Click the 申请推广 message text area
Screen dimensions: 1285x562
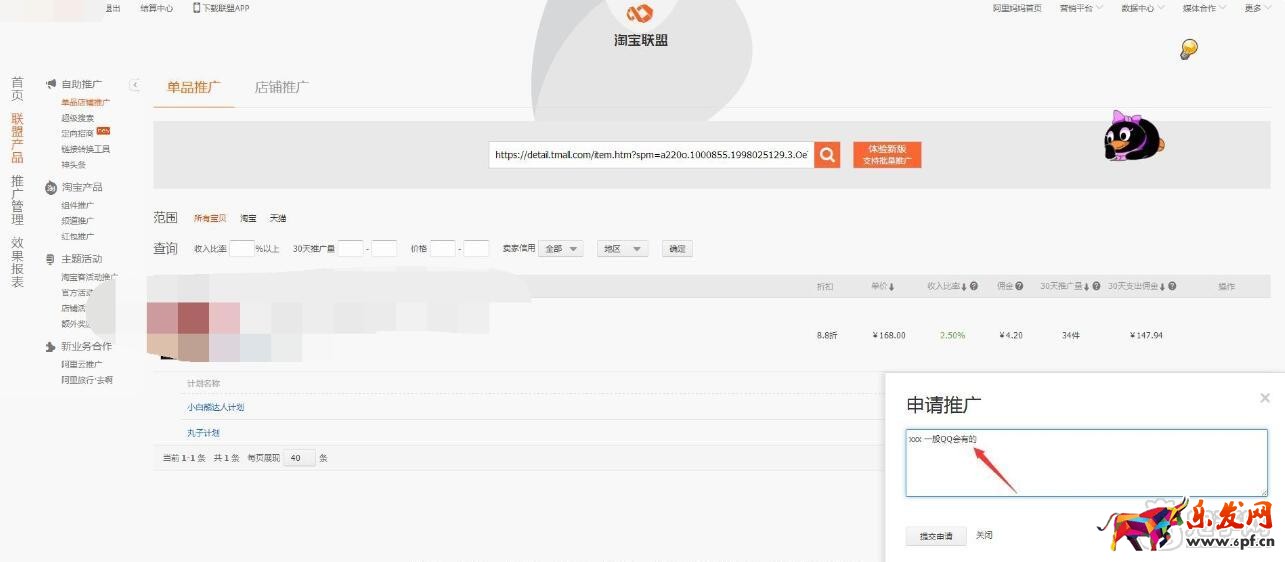point(1086,463)
